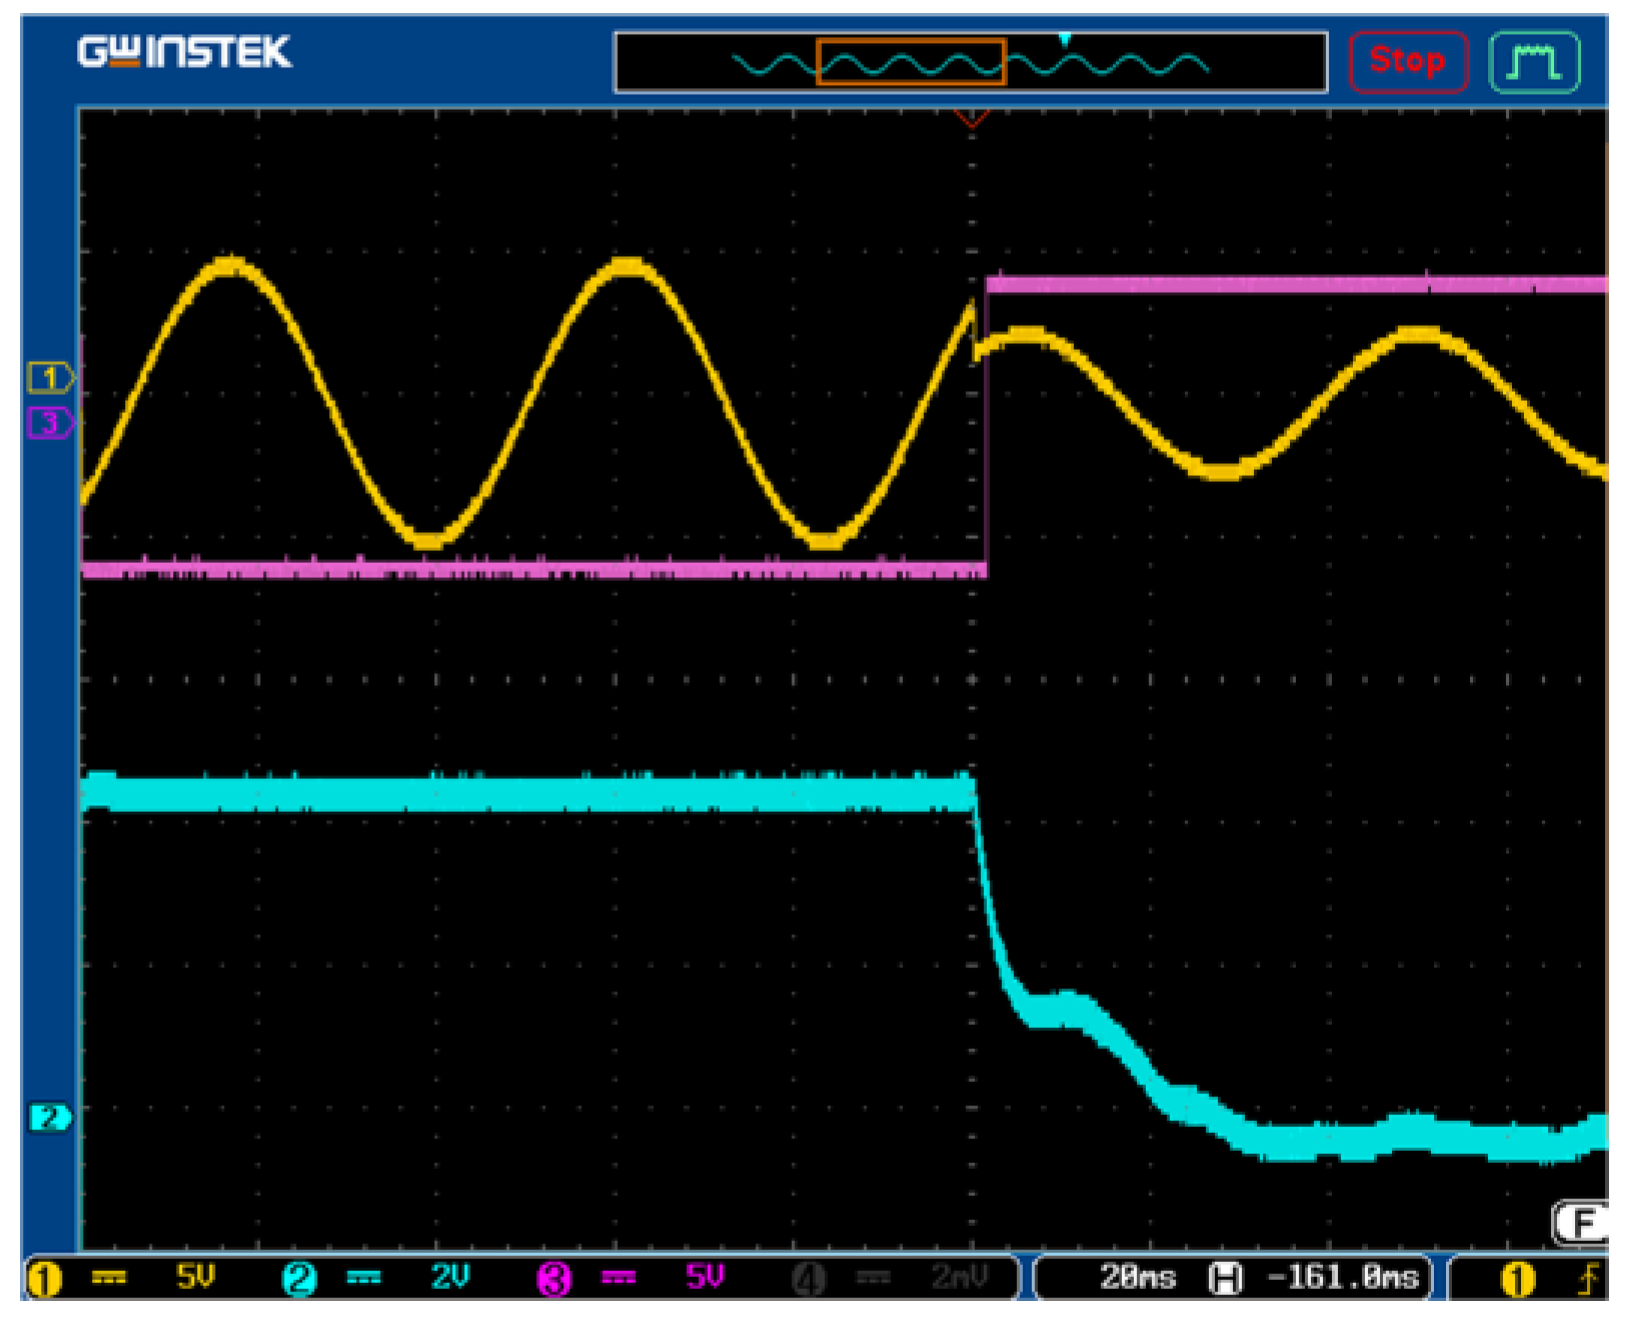Click the yellow channel 1 ground level marker
1630x1317 pixels.
[x=49, y=378]
